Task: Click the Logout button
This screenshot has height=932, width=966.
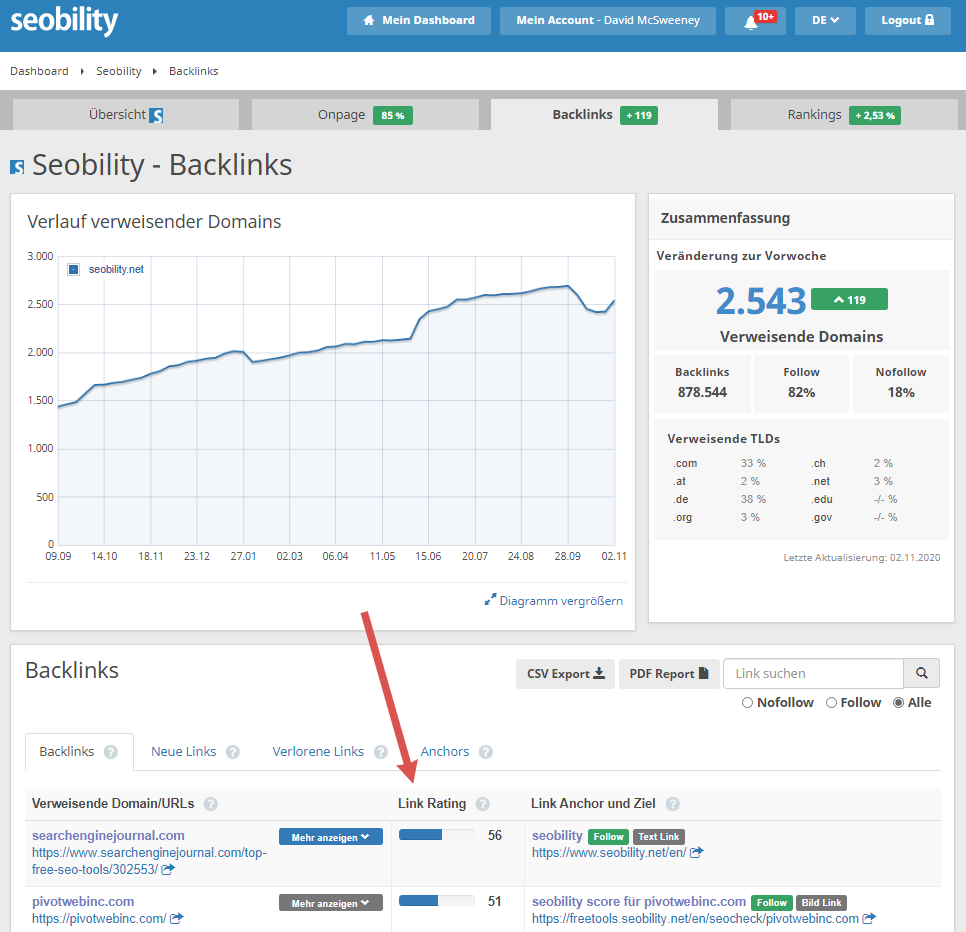Action: 907,20
